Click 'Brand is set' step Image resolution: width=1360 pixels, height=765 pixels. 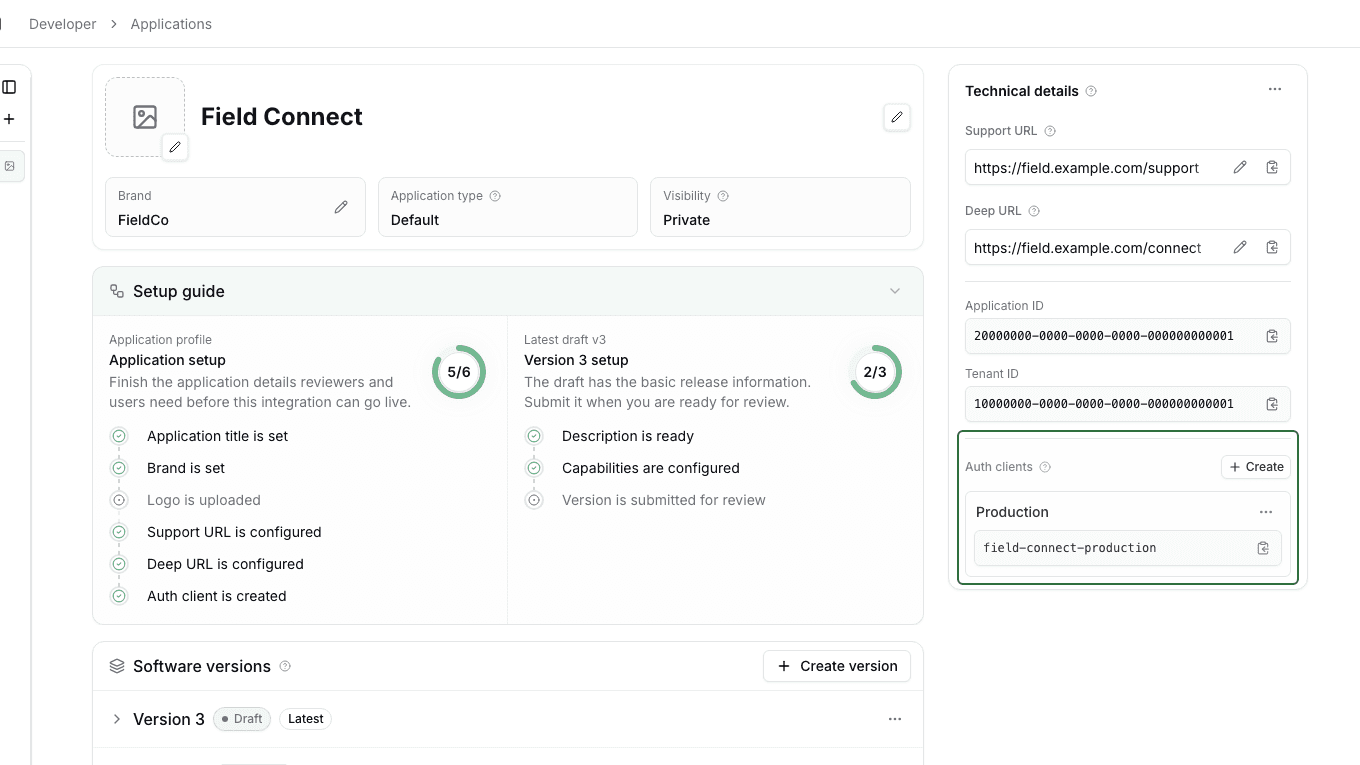click(186, 468)
